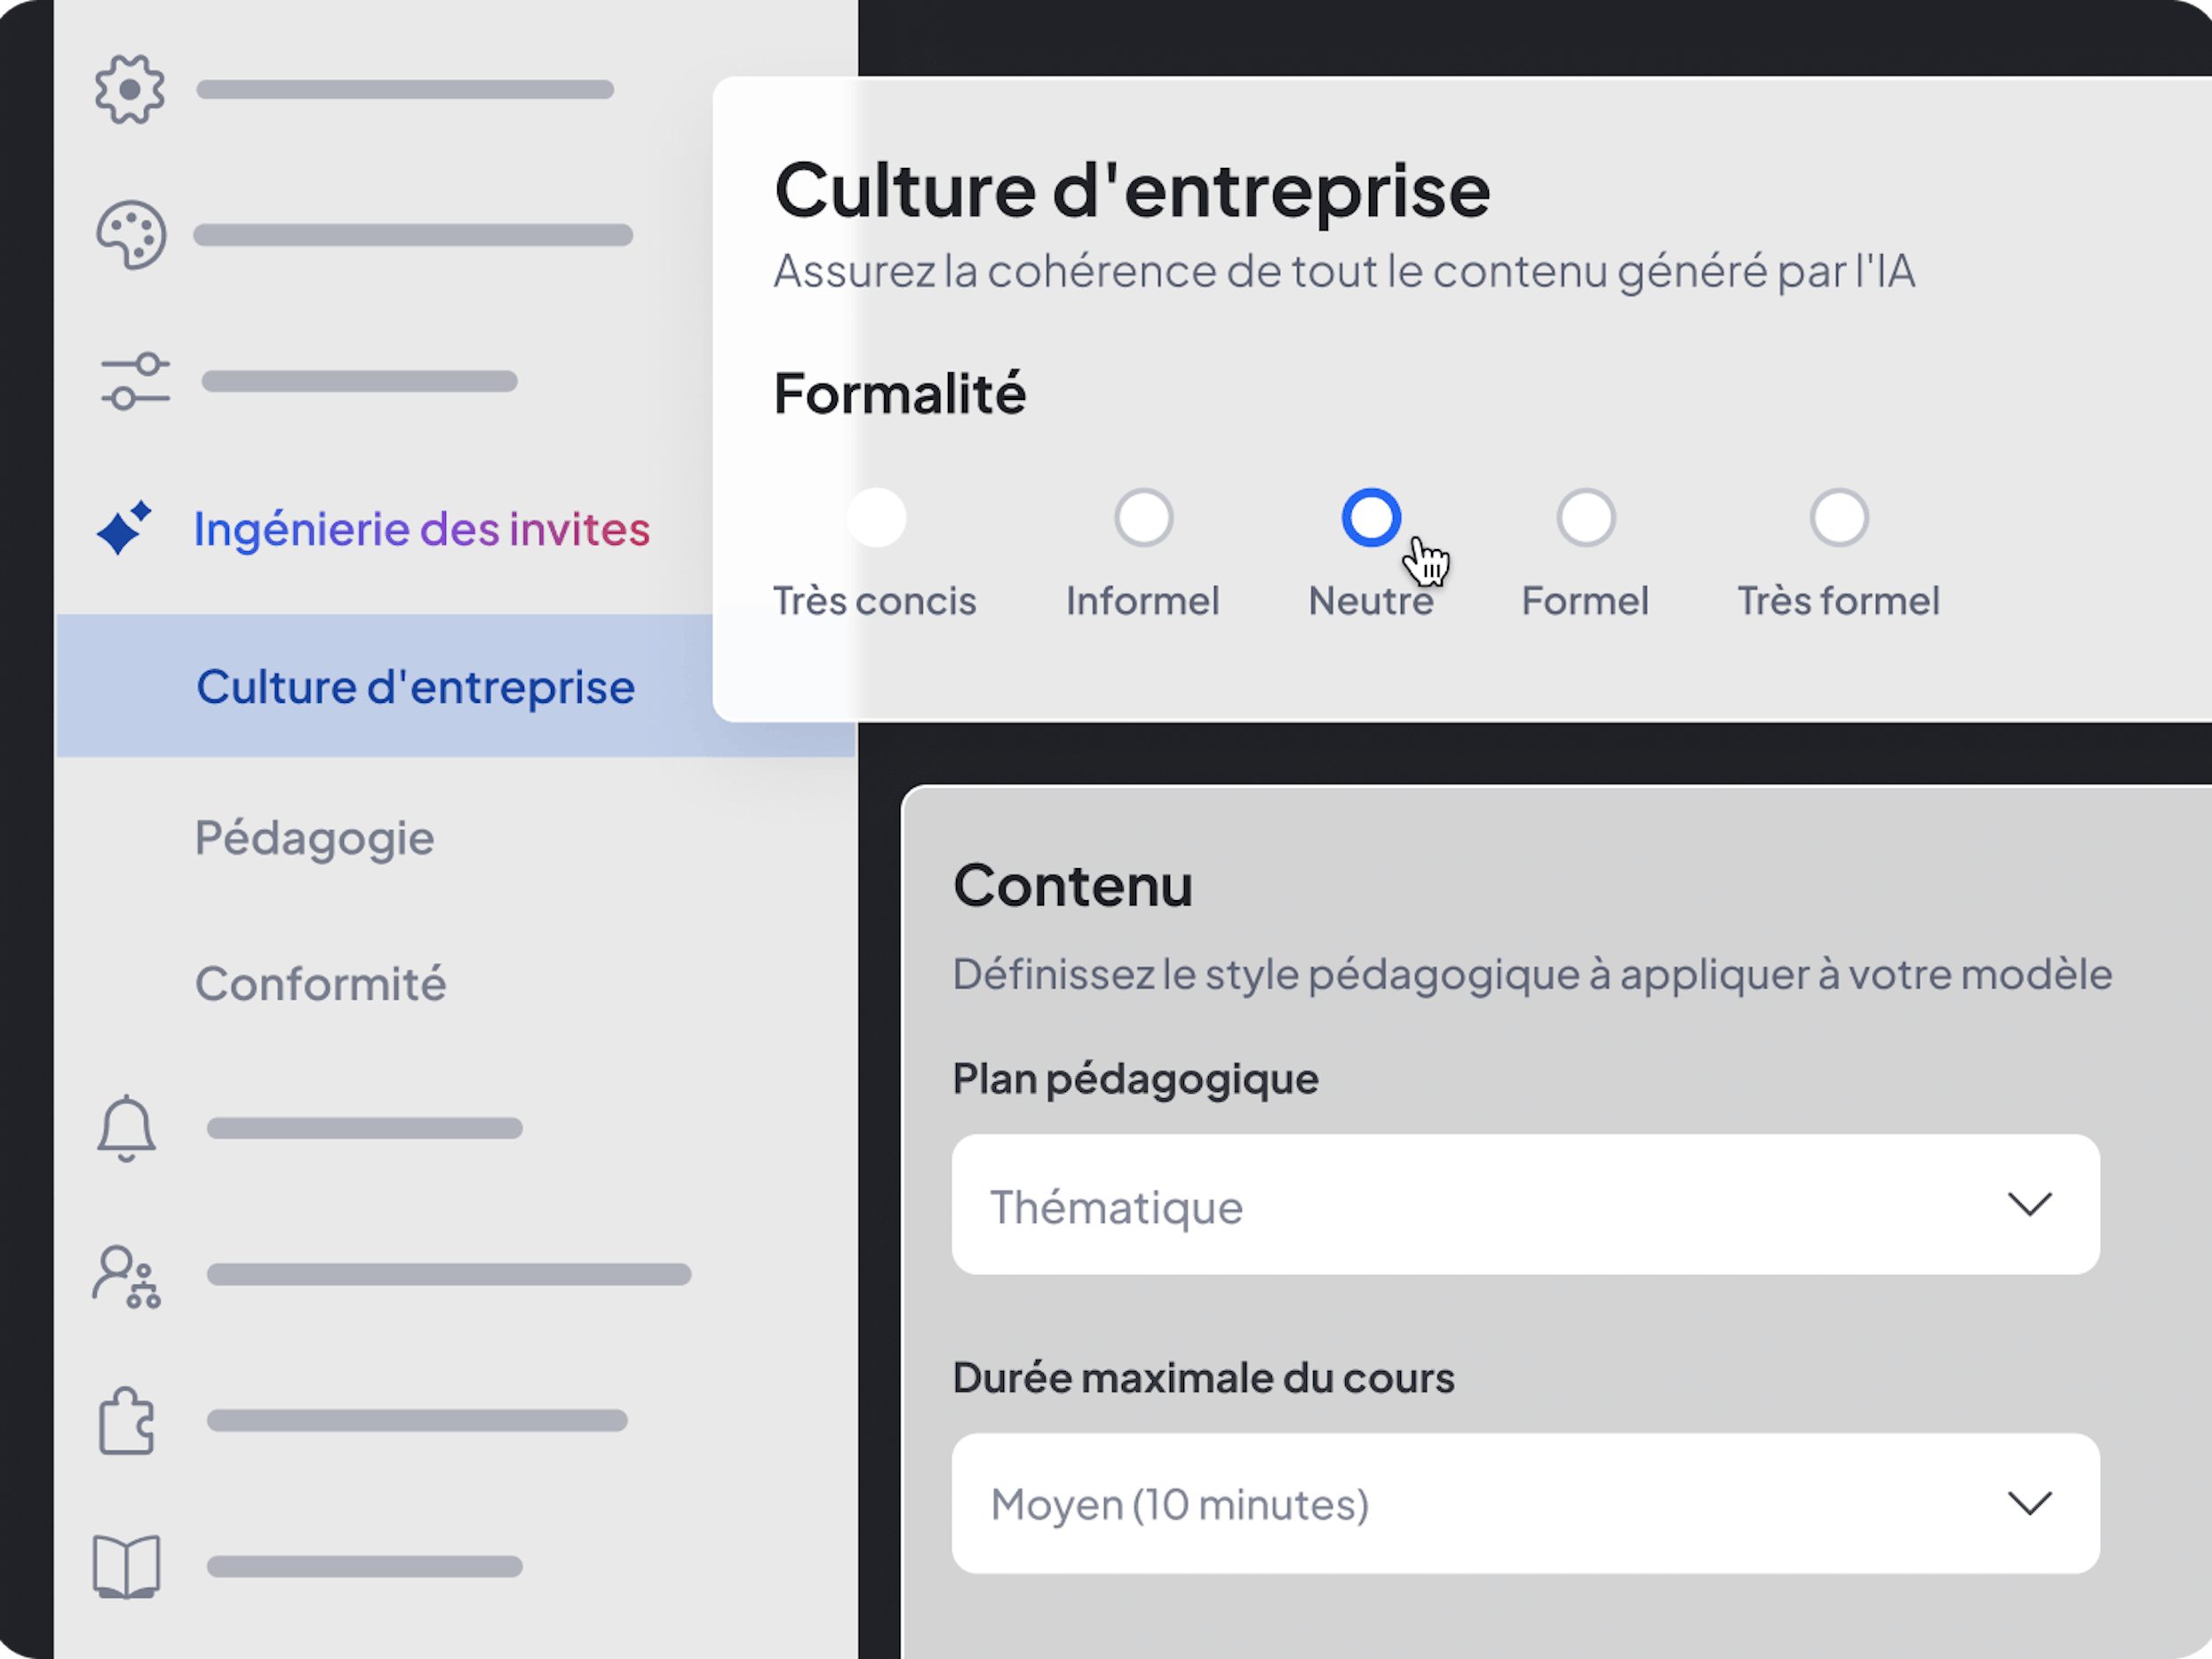Click the settings gear icon in sidebar
The height and width of the screenshot is (1659, 2212).
pyautogui.click(x=129, y=90)
